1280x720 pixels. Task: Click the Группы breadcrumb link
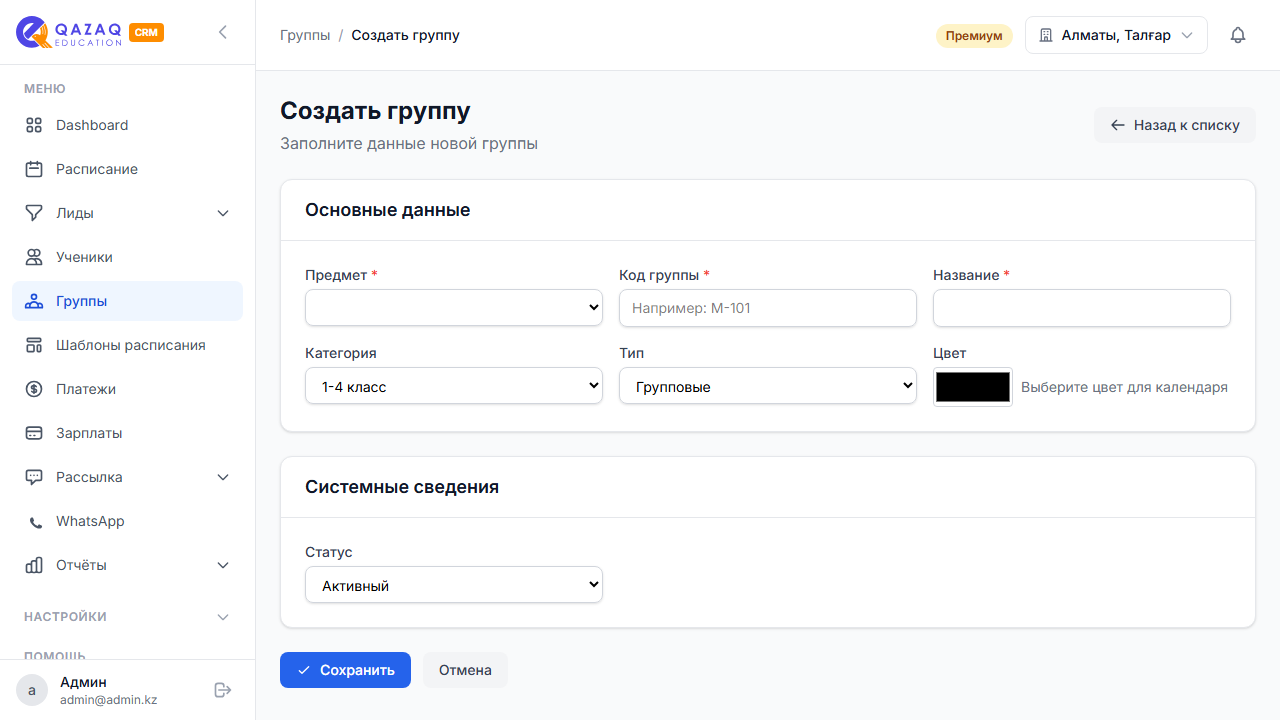click(305, 35)
